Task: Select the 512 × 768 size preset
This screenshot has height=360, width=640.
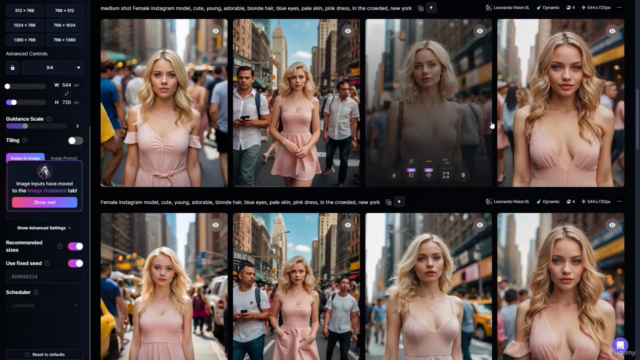Action: pos(24,11)
